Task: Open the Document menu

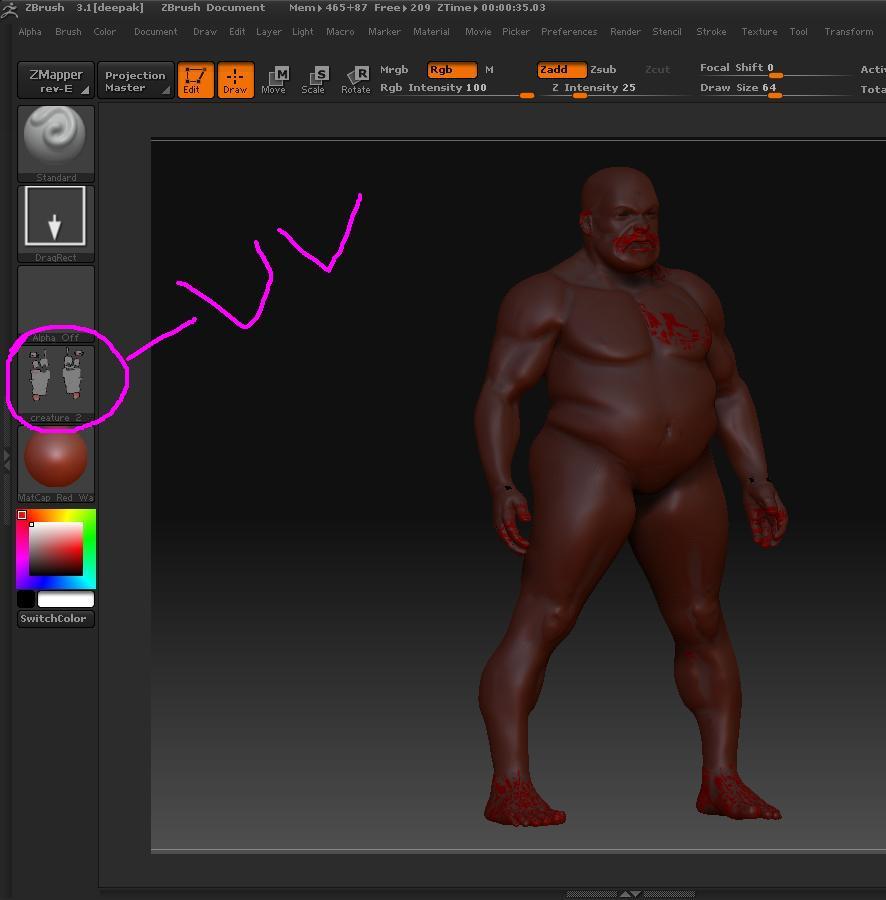Action: pos(156,32)
